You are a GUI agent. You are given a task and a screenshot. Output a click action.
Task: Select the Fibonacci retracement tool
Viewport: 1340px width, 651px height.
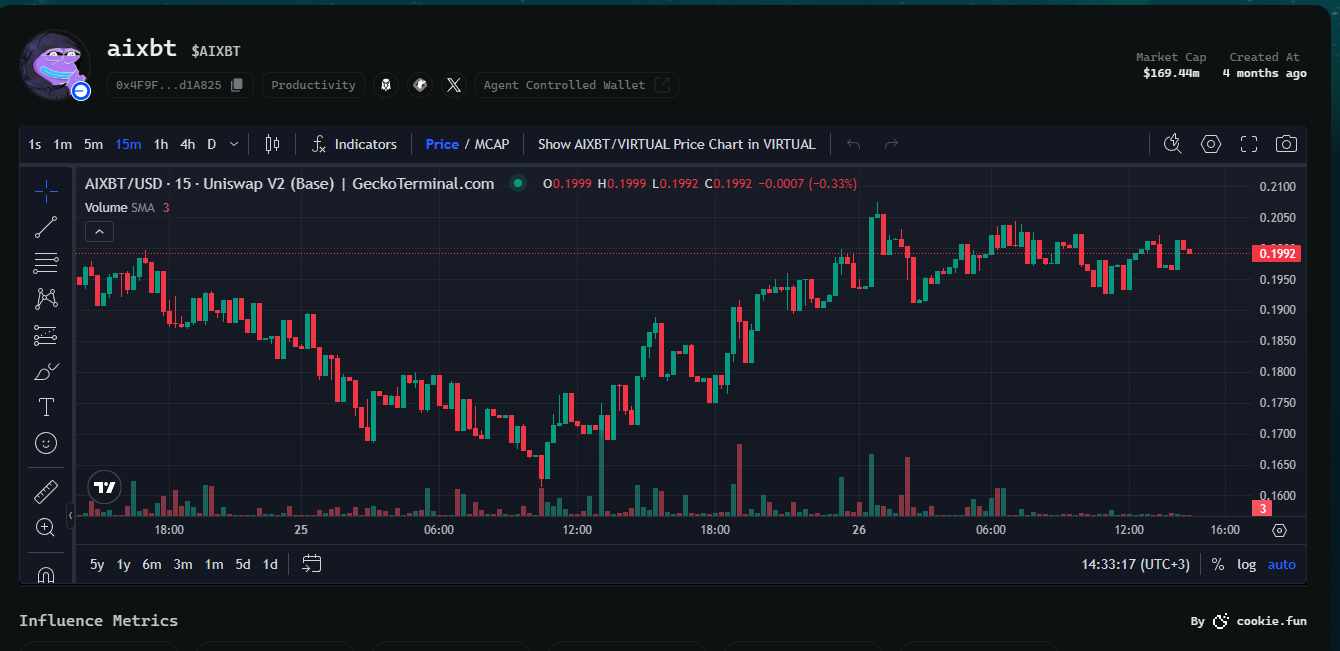click(46, 263)
